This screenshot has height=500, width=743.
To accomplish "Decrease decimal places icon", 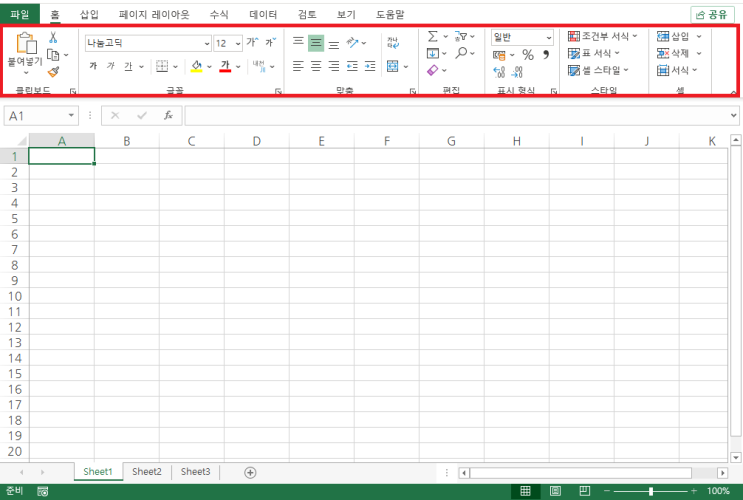I will [x=517, y=72].
